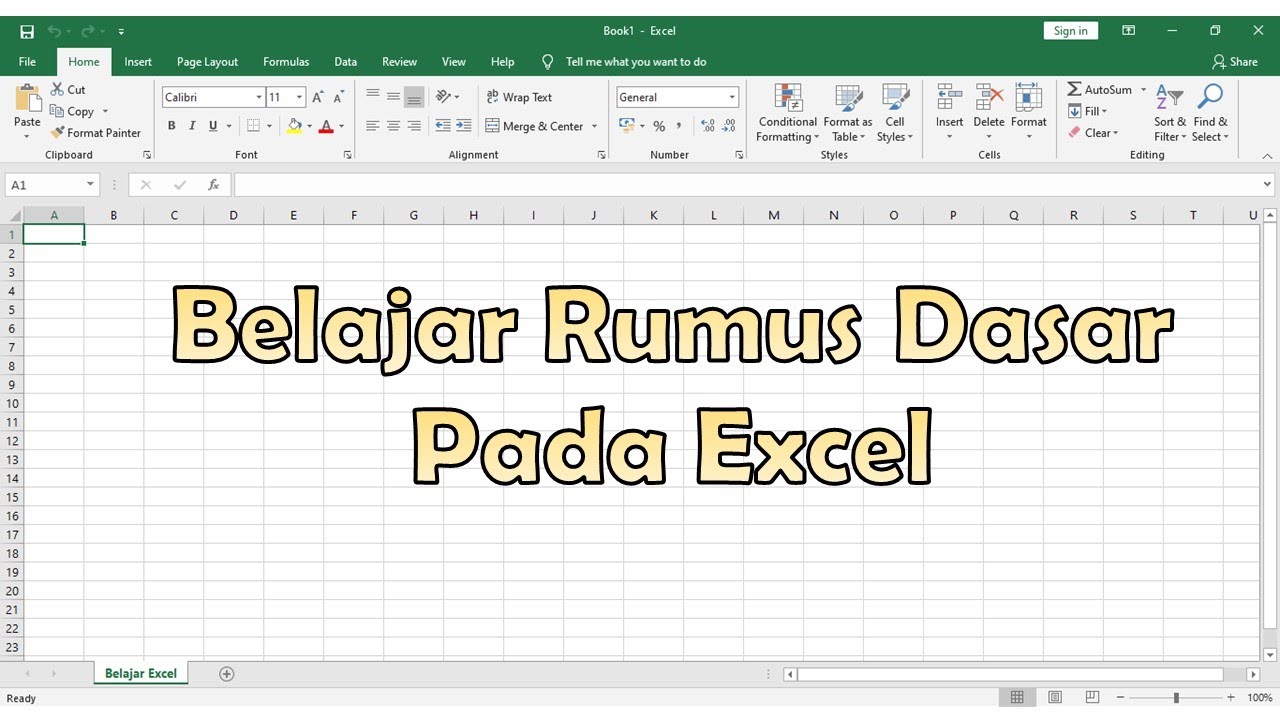
Task: Click the Ribbon Display Options icon
Action: (1128, 31)
